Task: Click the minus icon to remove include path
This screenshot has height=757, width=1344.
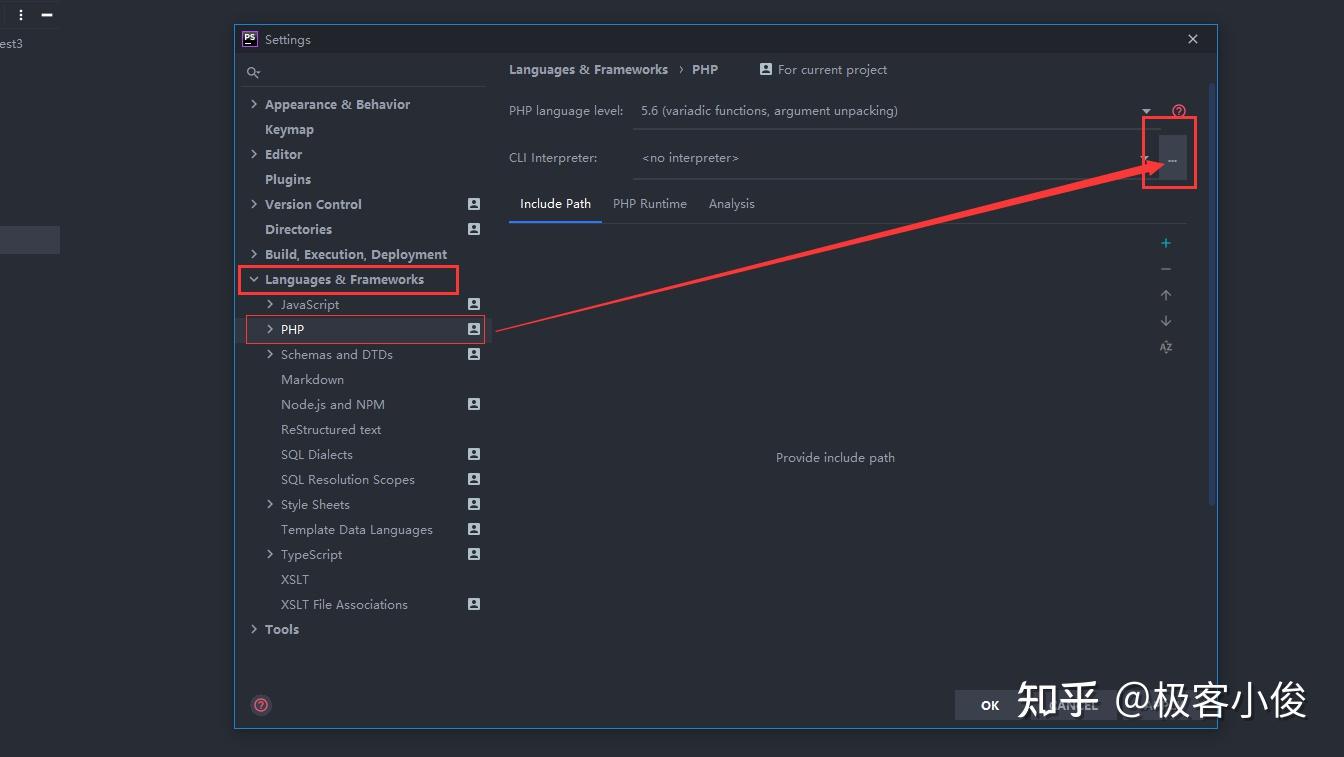Action: (1165, 268)
